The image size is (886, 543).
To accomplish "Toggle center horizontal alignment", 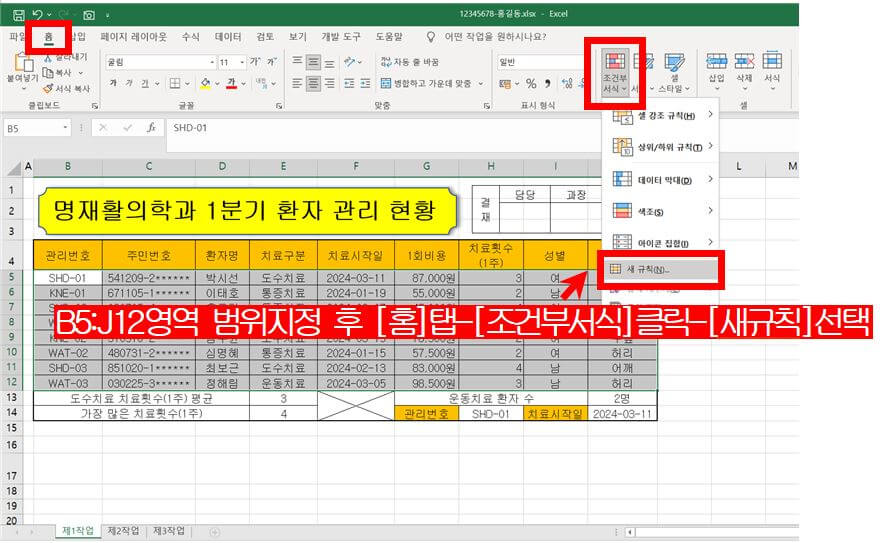I will coord(313,84).
